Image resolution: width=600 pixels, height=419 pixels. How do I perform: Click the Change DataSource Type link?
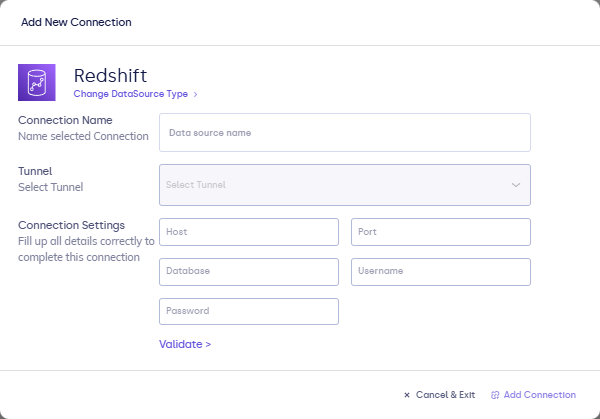[x=130, y=94]
